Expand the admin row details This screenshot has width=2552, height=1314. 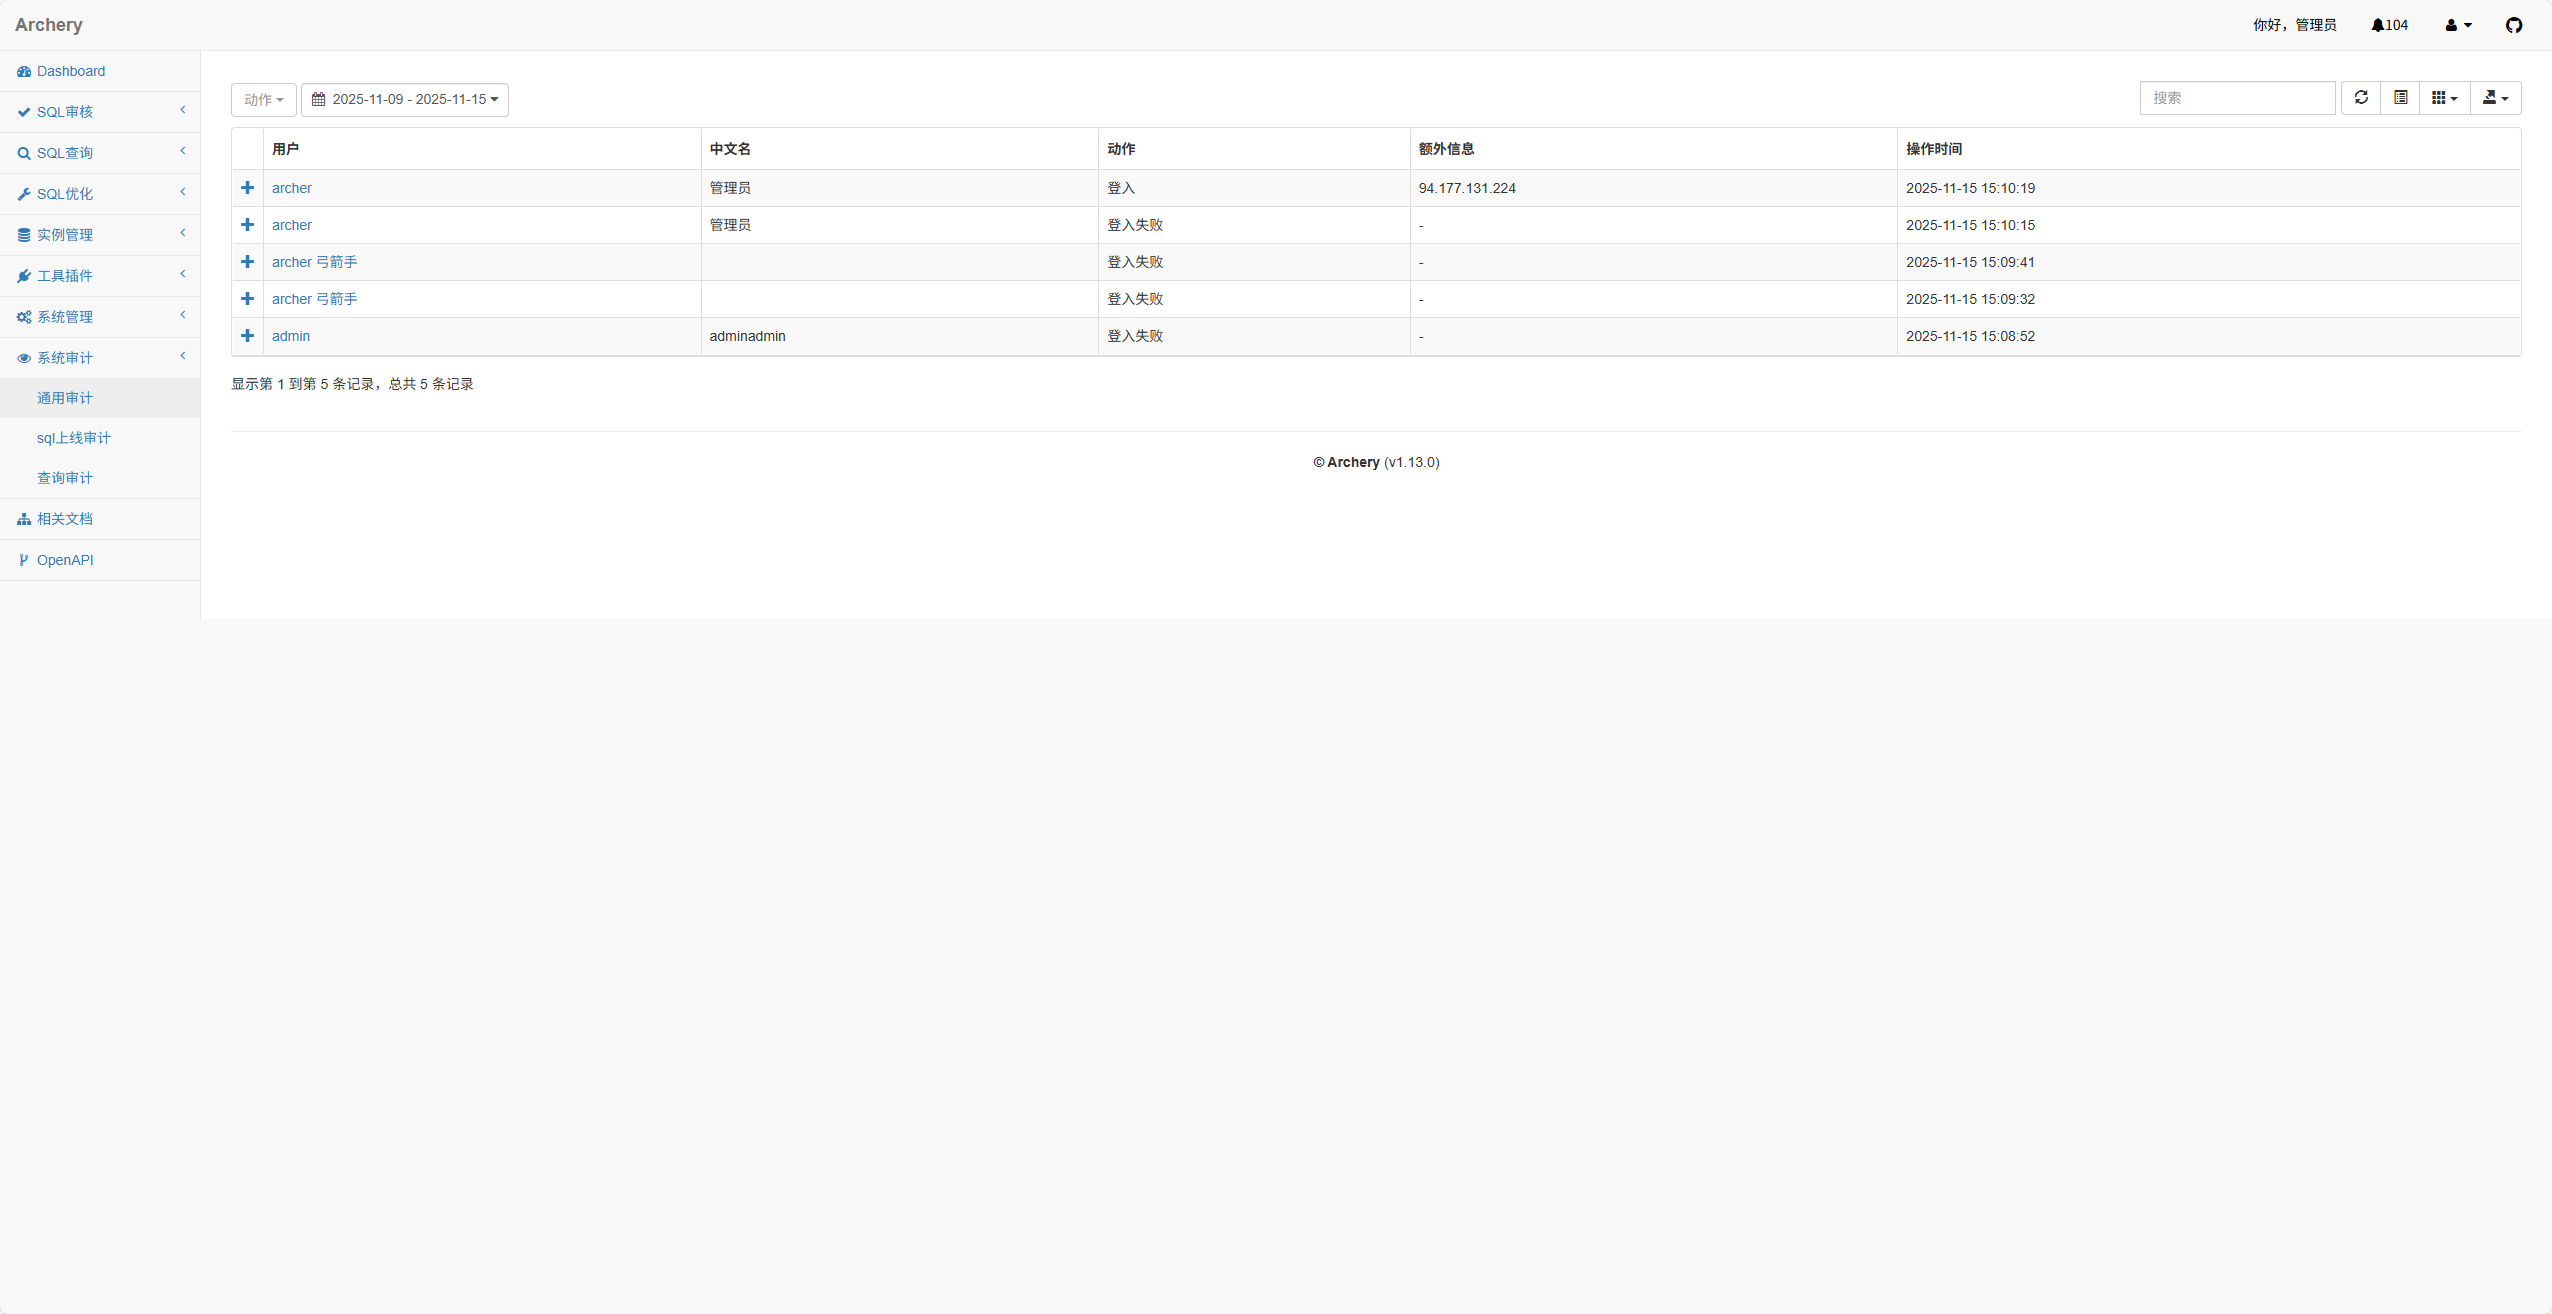(x=247, y=336)
